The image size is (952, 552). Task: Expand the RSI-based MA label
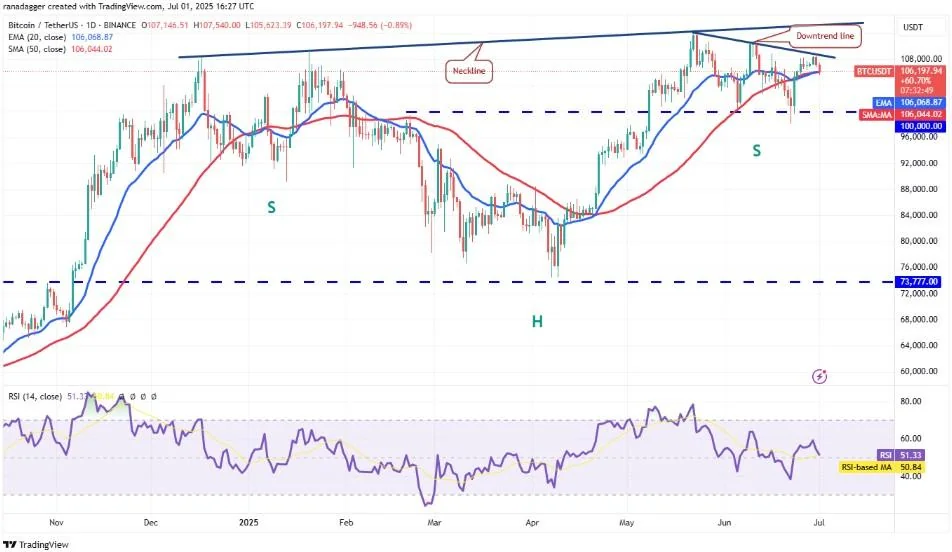pyautogui.click(x=866, y=467)
